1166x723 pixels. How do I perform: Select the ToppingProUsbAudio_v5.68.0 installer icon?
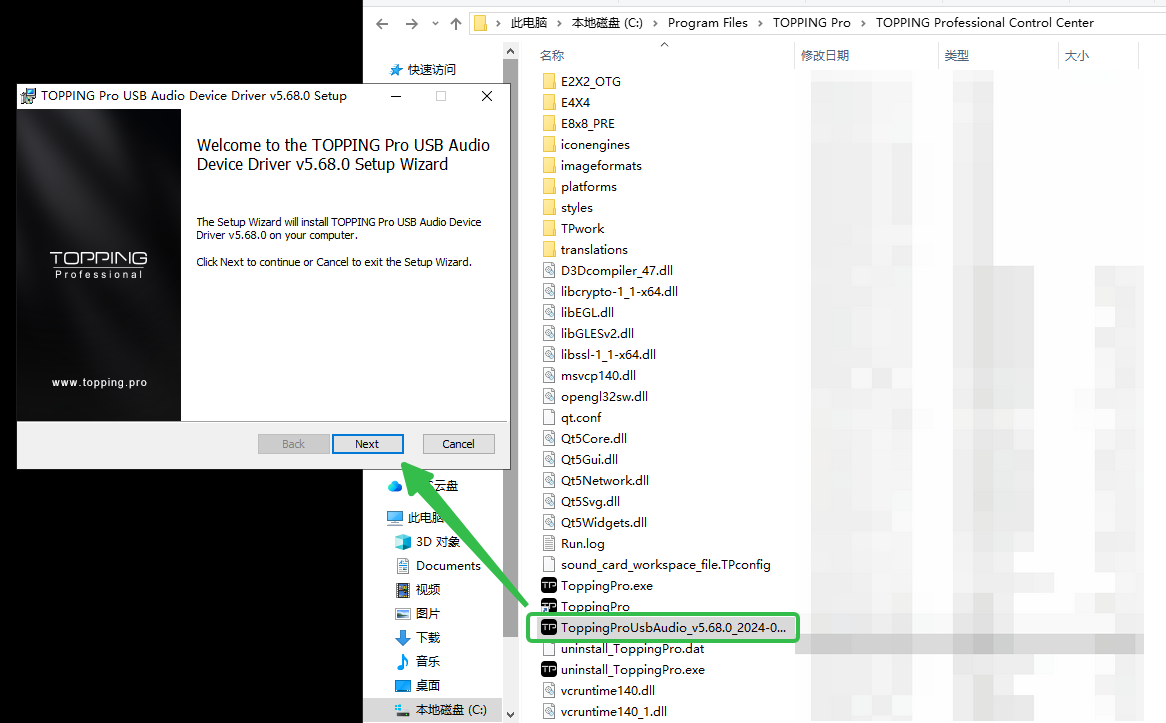tap(548, 627)
